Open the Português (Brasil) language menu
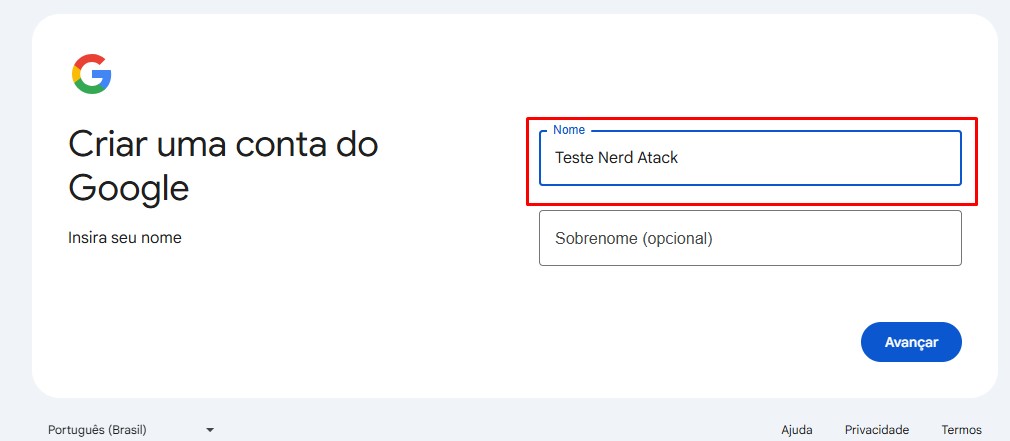This screenshot has width=1010, height=441. pos(98,430)
